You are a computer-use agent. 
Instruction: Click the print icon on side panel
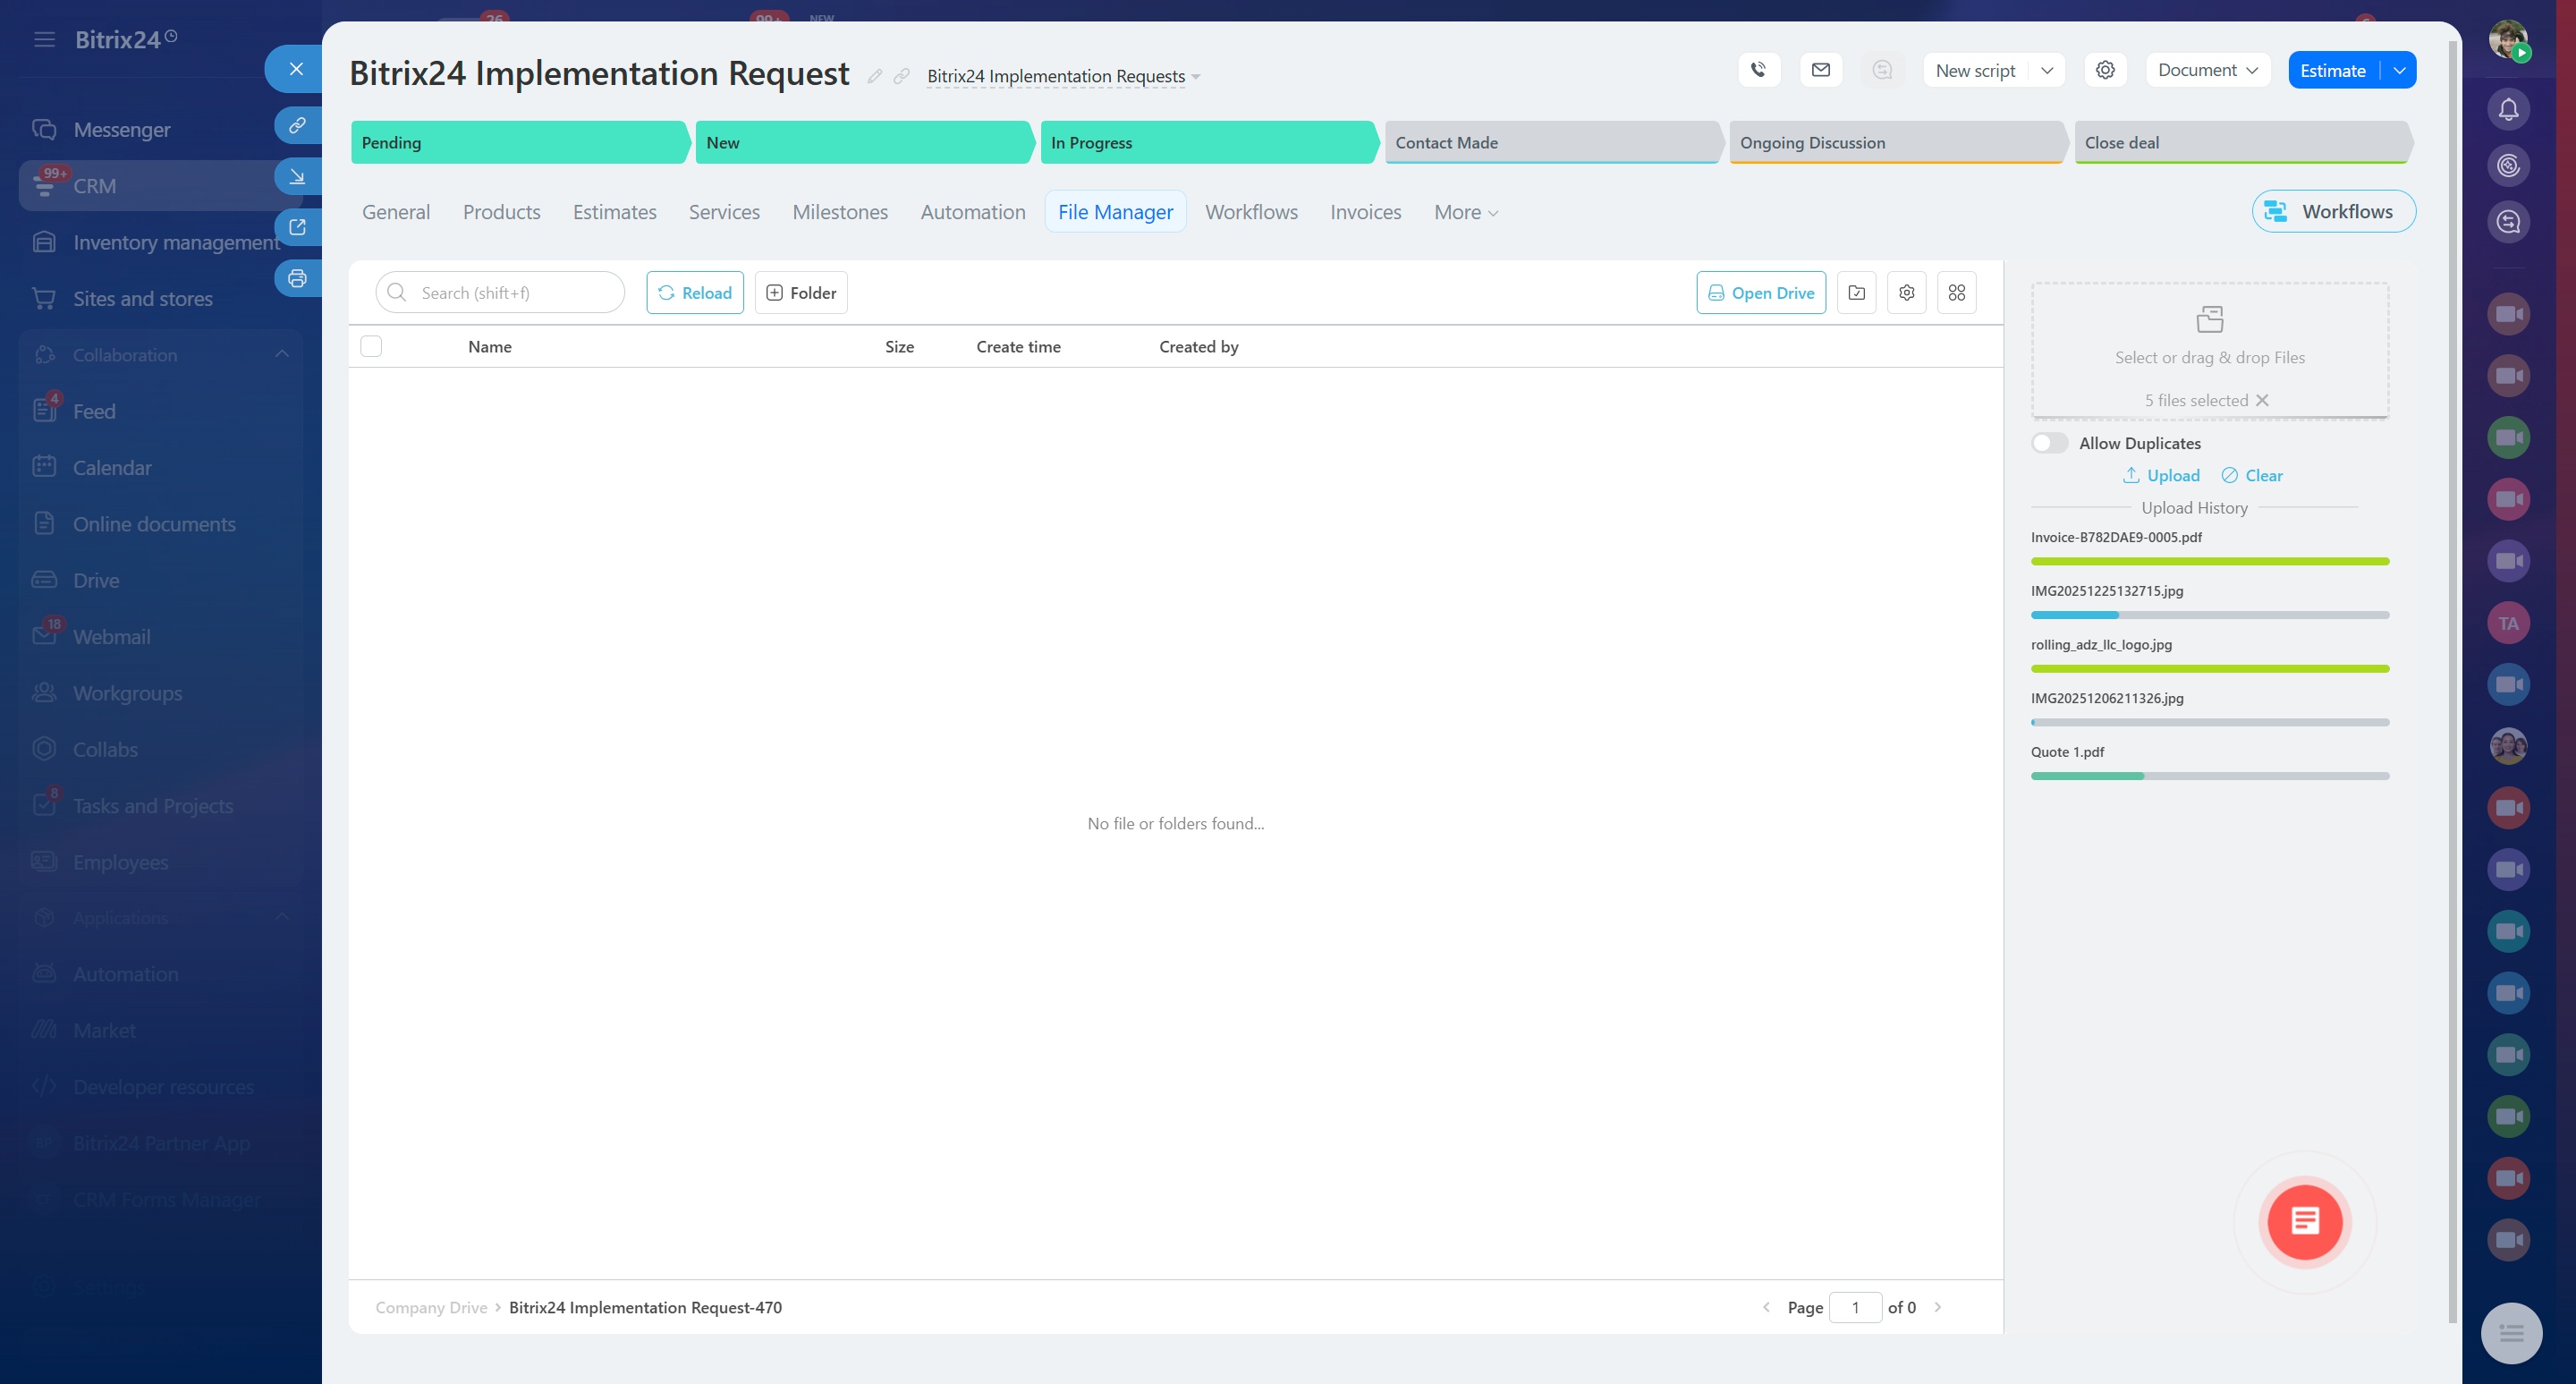[297, 279]
